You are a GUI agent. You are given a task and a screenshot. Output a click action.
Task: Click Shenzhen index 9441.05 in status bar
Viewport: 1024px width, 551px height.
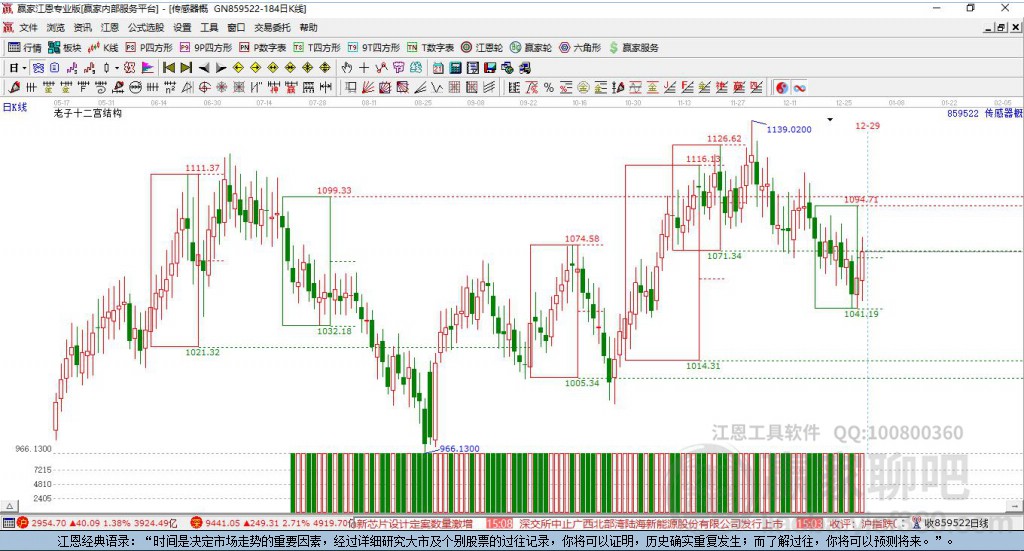pyautogui.click(x=222, y=523)
